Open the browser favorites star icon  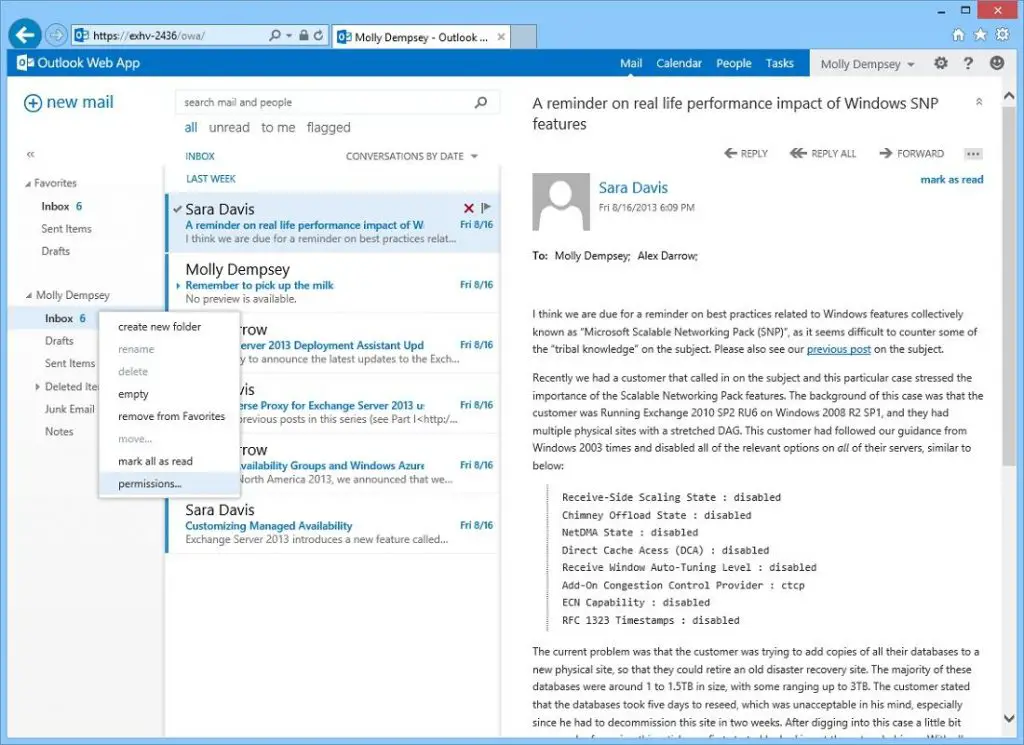[980, 35]
